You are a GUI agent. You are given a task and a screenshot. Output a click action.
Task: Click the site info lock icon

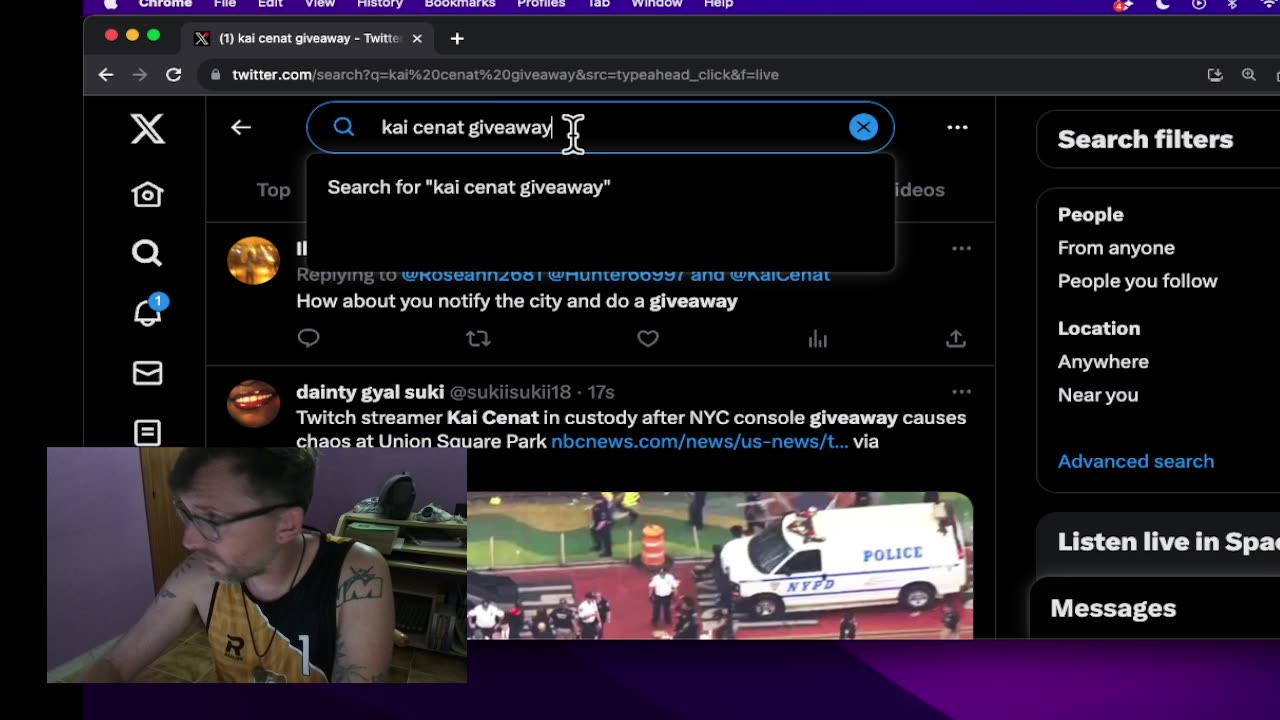click(215, 74)
